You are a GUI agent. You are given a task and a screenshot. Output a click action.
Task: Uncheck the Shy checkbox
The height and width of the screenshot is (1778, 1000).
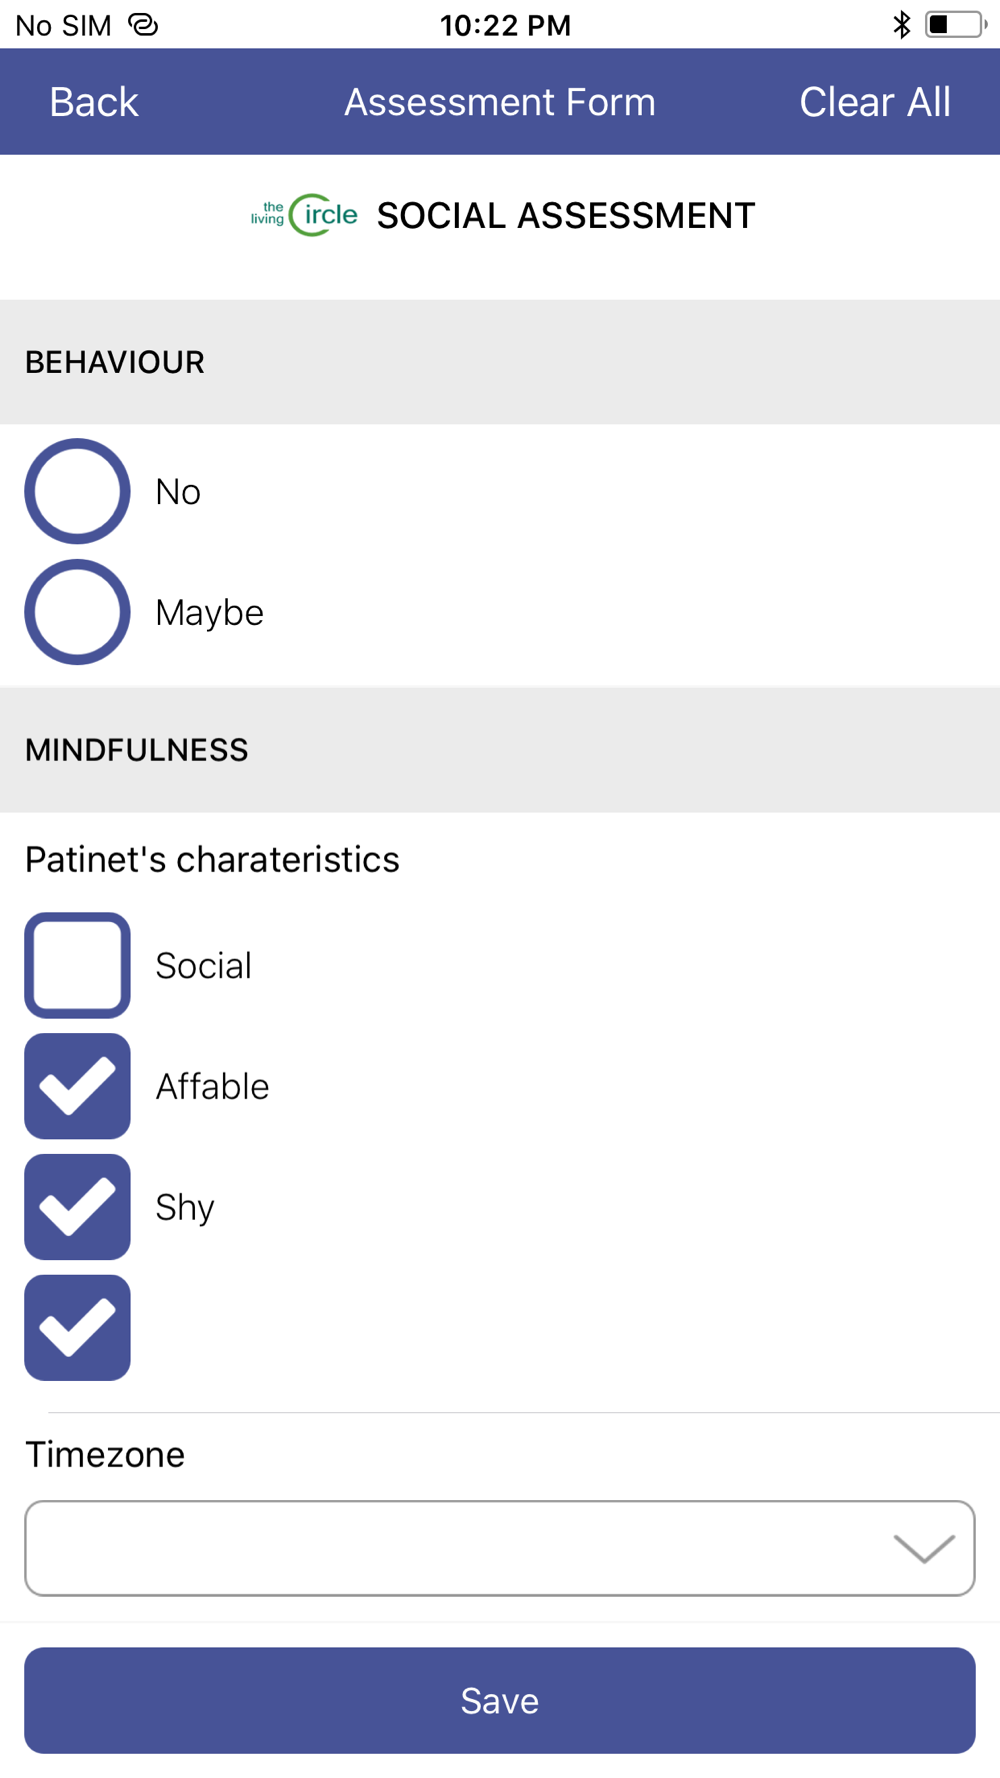coord(77,1207)
